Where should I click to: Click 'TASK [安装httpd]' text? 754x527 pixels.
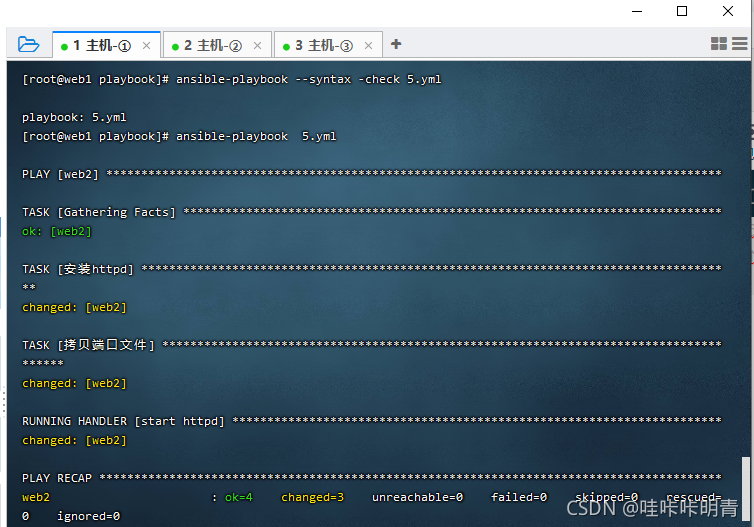77,269
